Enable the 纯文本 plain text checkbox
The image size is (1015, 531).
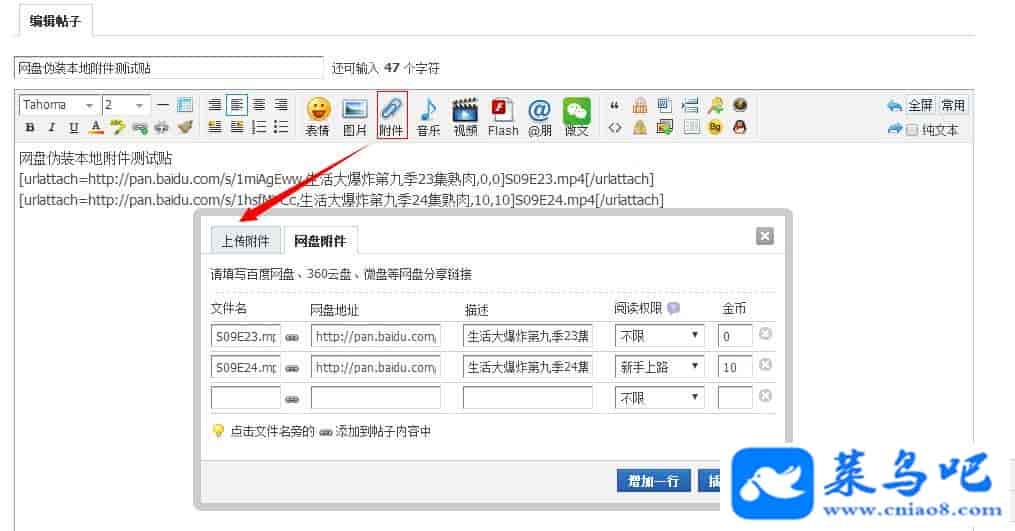[x=912, y=130]
